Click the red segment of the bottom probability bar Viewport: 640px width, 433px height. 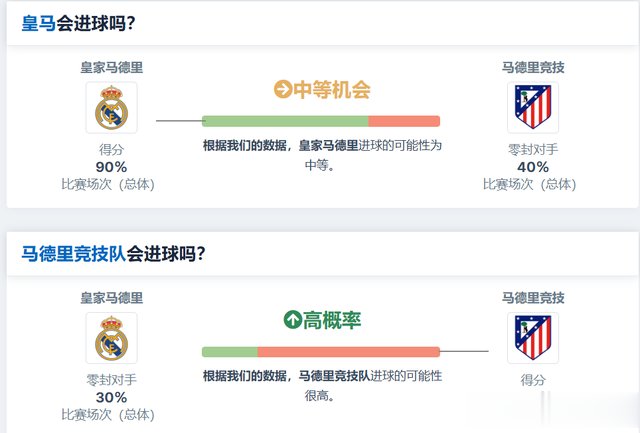pos(349,352)
